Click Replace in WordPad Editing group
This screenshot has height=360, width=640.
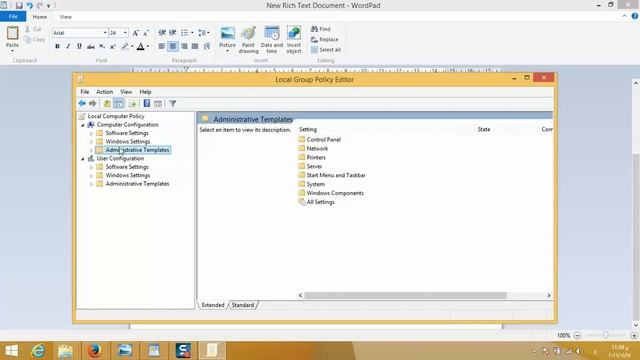tap(324, 39)
